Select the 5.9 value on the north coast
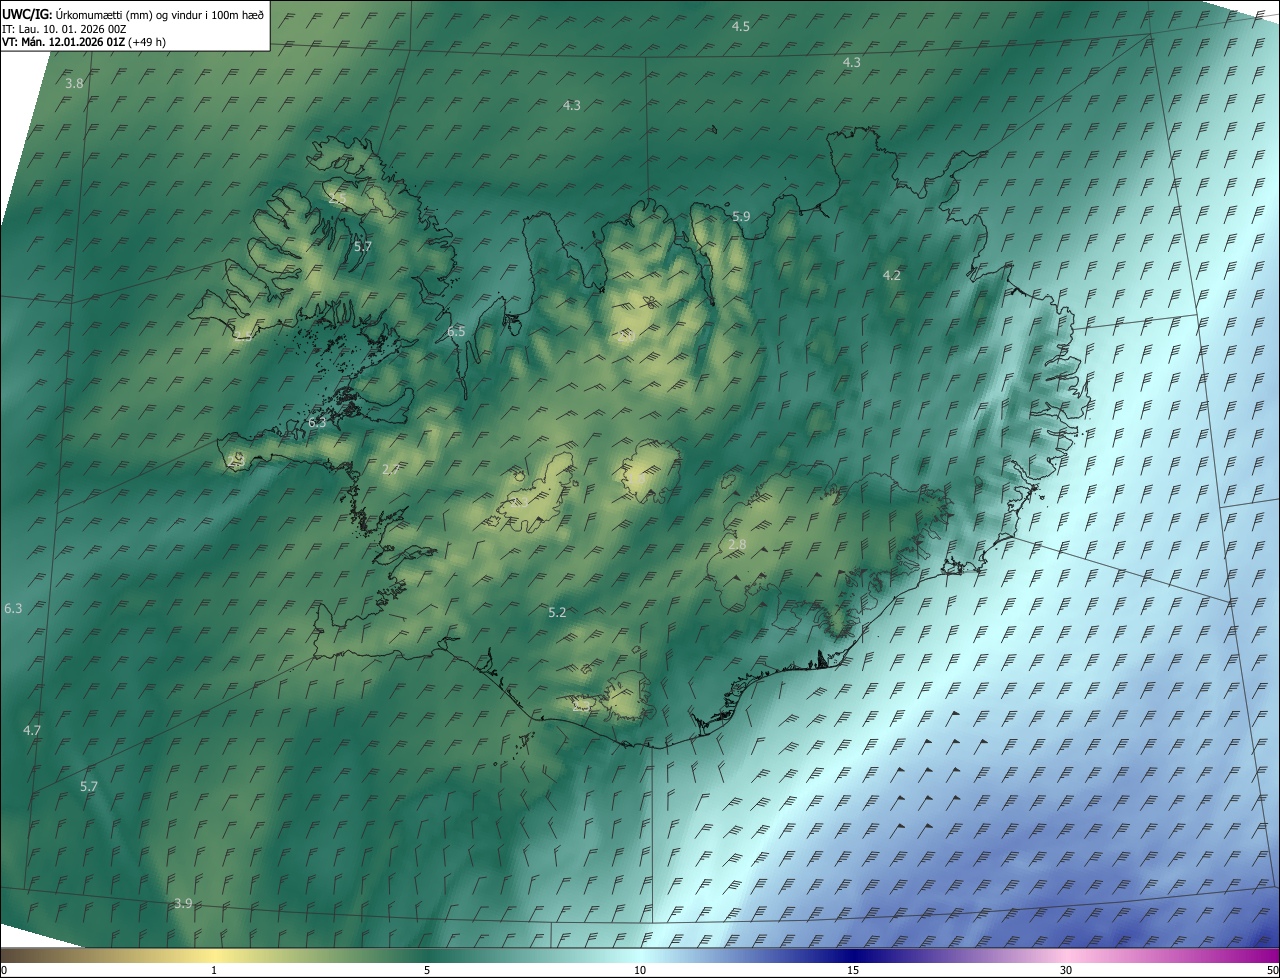1280x978 pixels. (x=741, y=216)
